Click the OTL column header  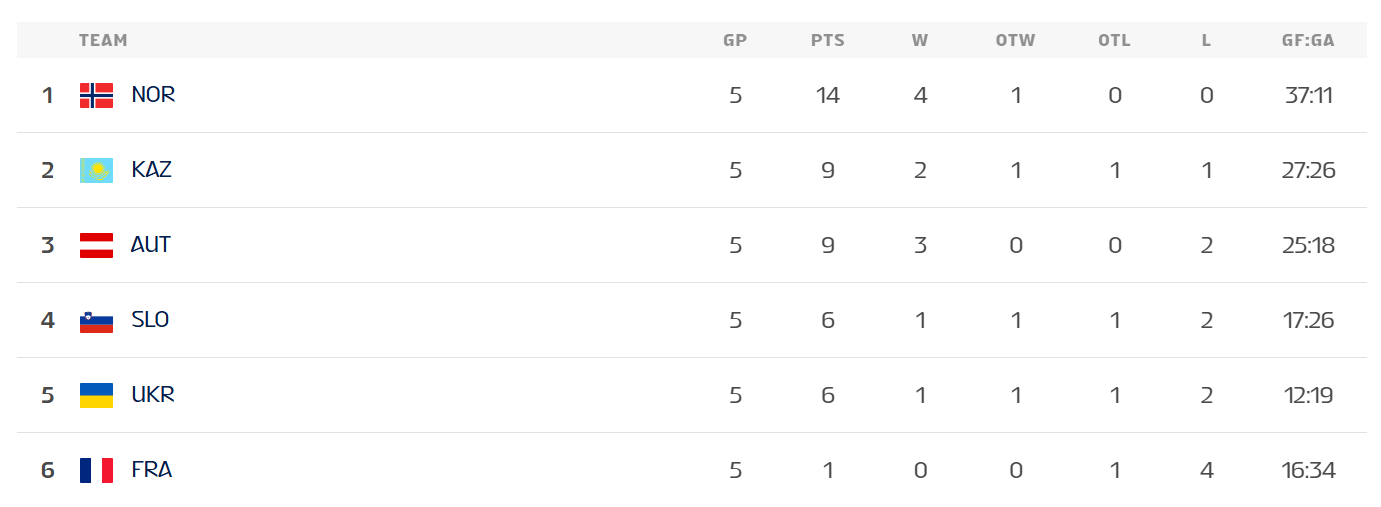1114,41
